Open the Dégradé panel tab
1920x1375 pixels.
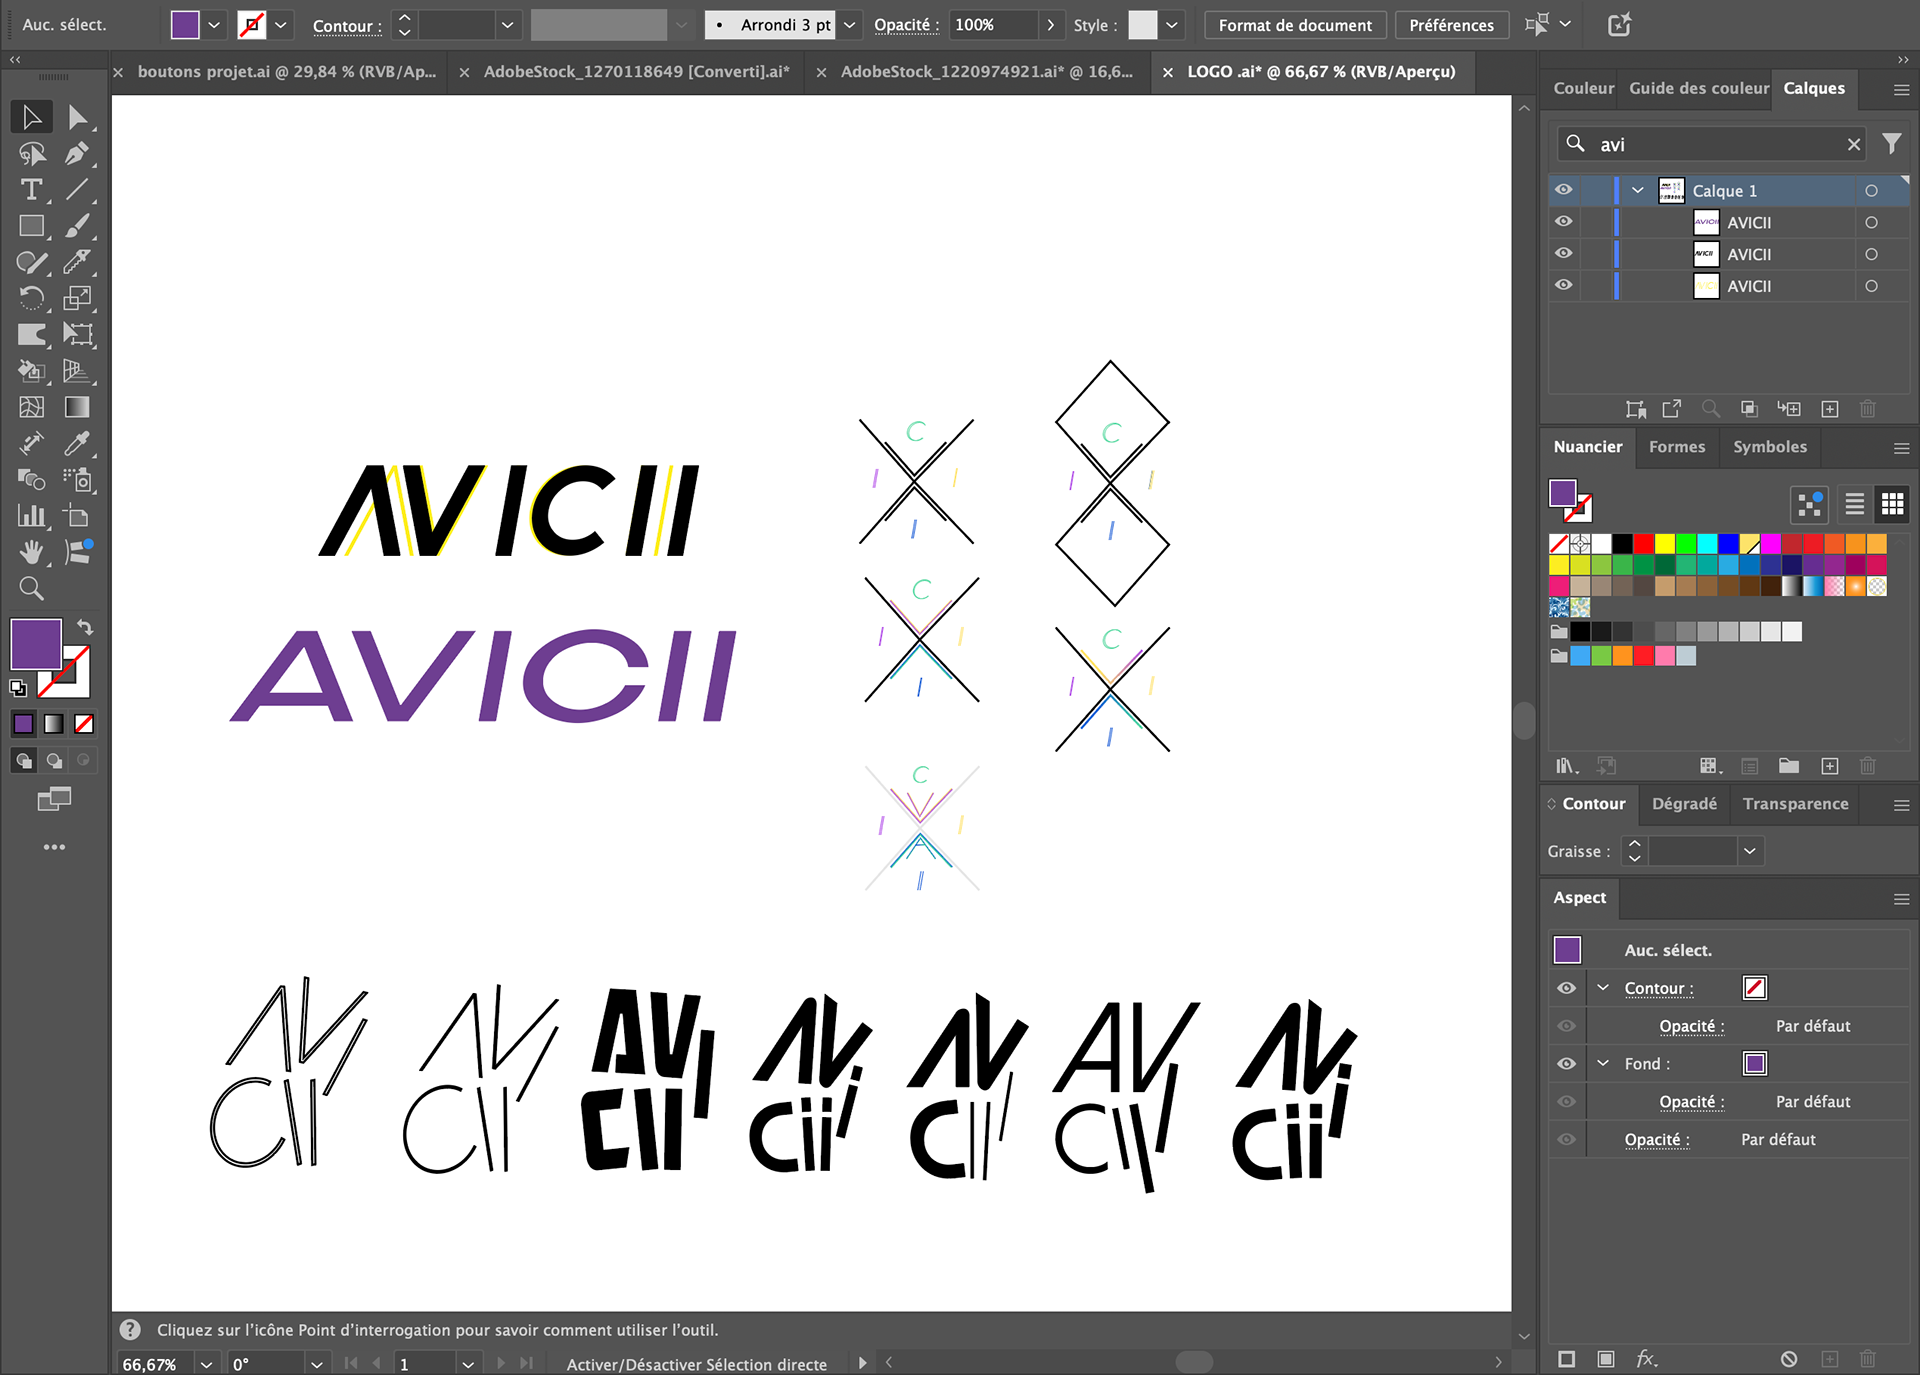click(x=1684, y=804)
